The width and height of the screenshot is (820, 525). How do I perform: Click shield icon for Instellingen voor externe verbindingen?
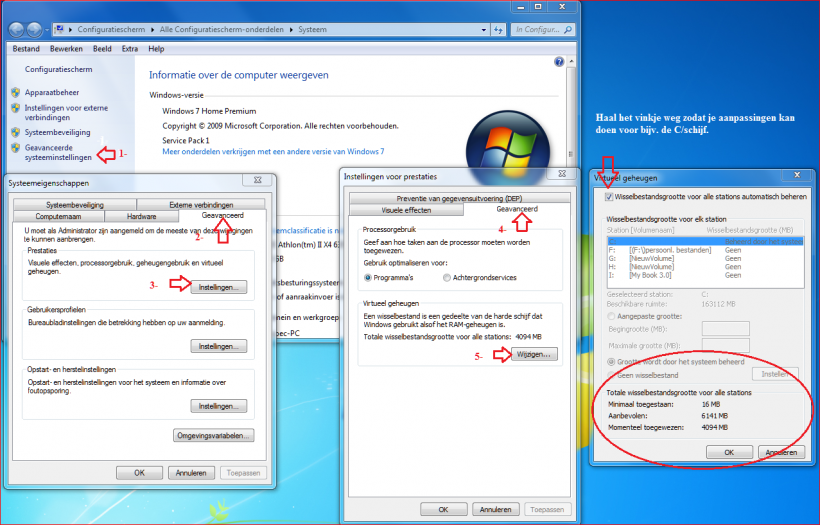pyautogui.click(x=16, y=108)
